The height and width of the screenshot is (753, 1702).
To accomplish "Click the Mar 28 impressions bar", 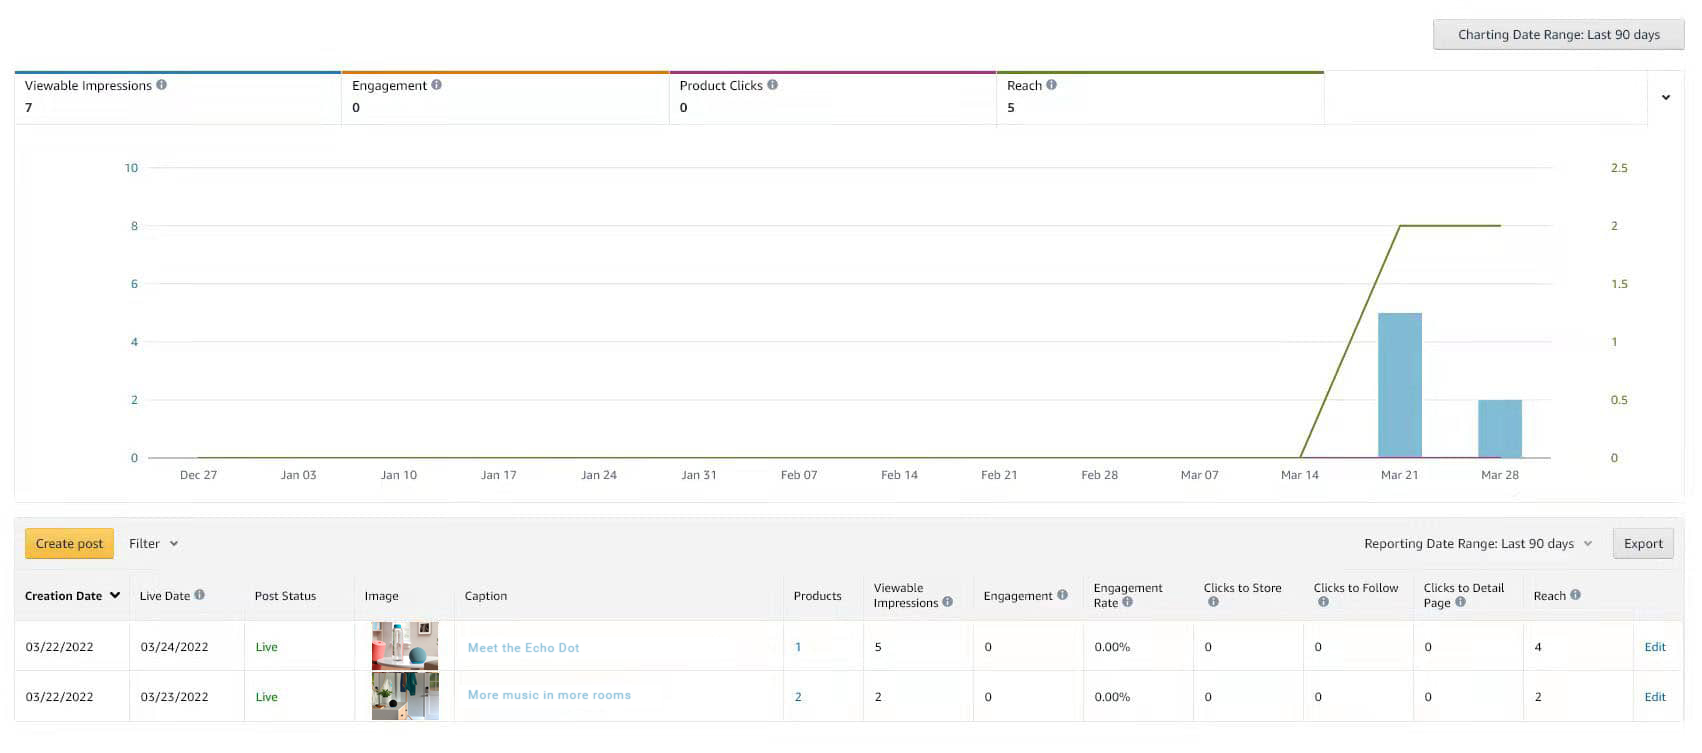I will click(1500, 429).
